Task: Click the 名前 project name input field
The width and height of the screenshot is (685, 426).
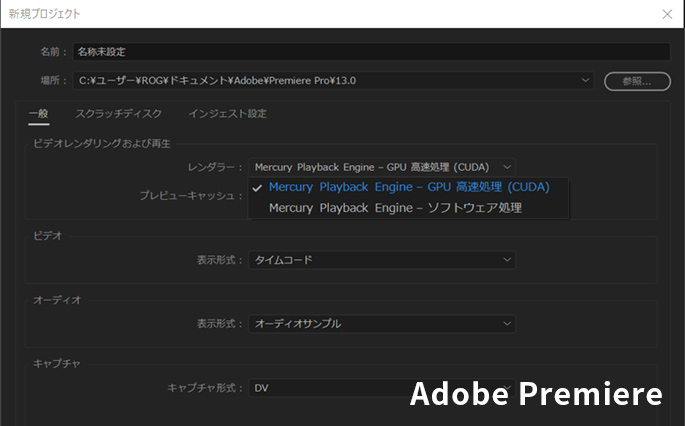Action: click(x=371, y=52)
